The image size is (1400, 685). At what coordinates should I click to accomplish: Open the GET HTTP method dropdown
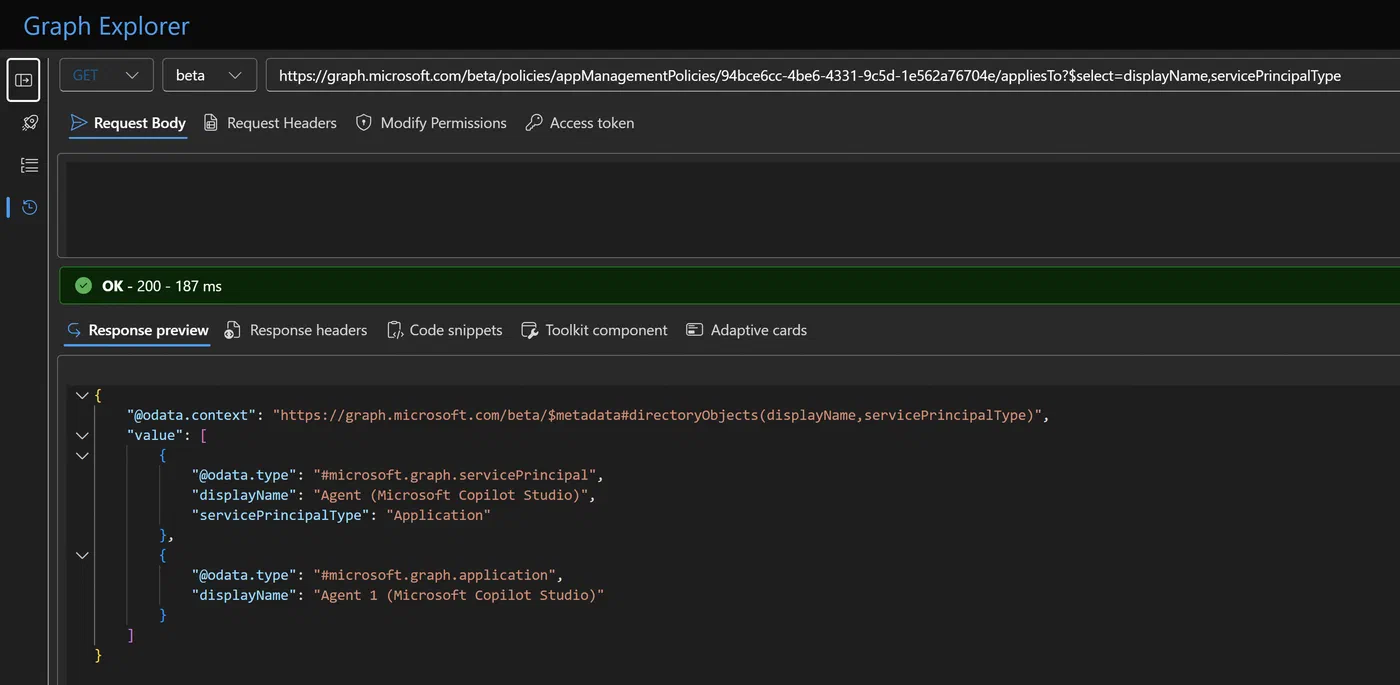(106, 75)
